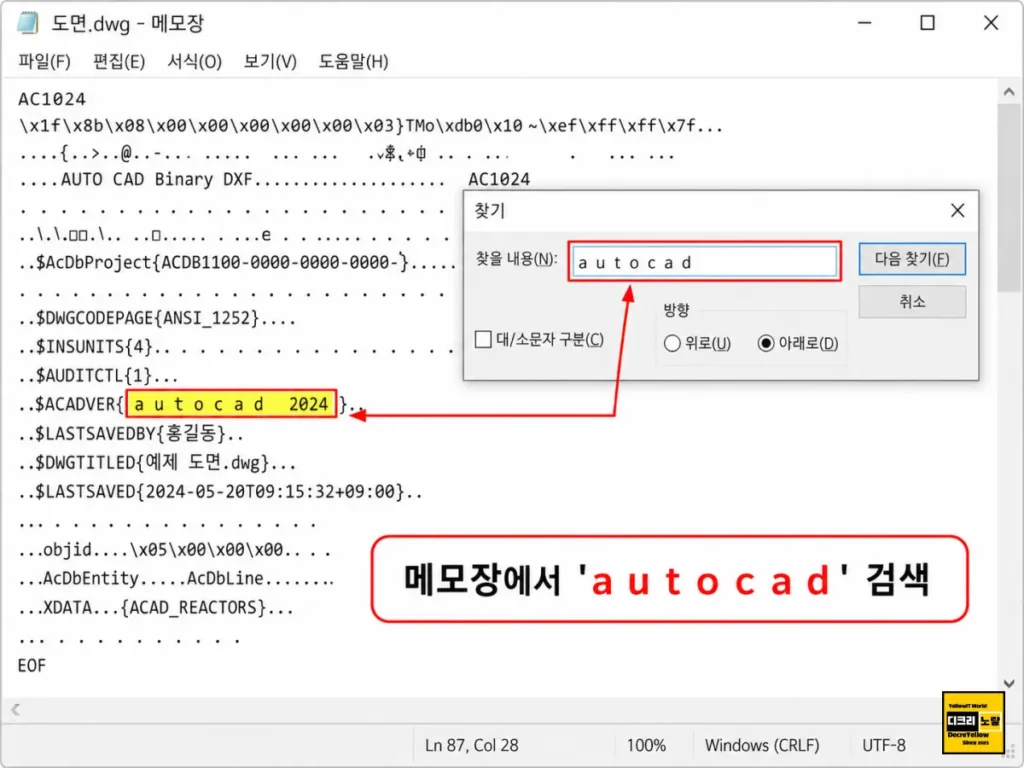Click the $AcDbProject text line

(x=238, y=263)
